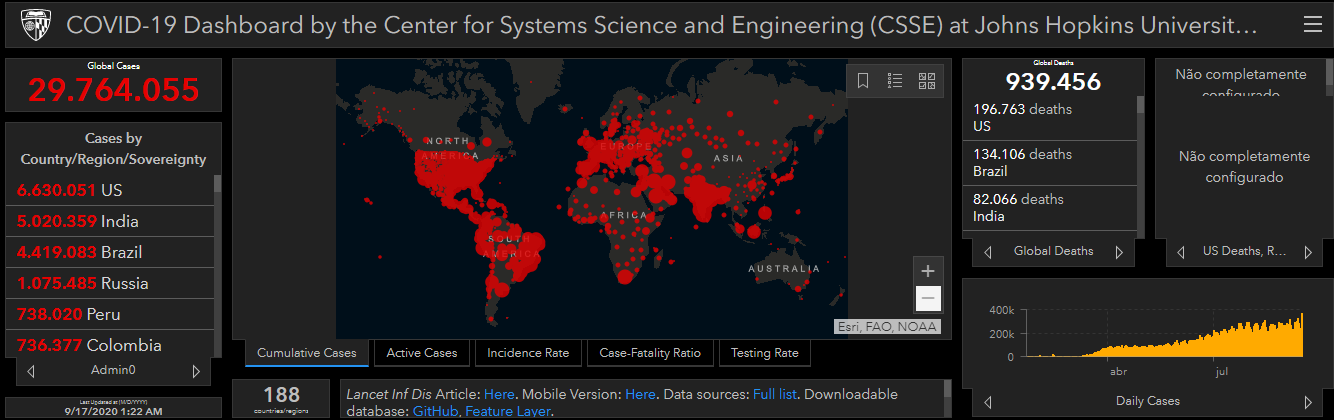Switch to Incidence Rate tab

[x=528, y=353]
